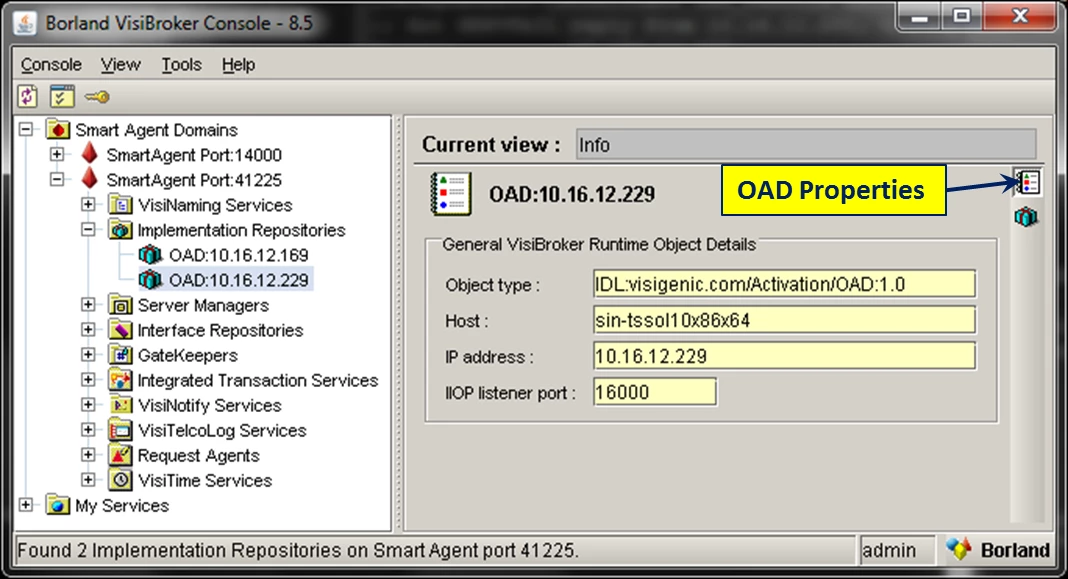
Task: Minimize the VisiBroker Console window
Action: pyautogui.click(x=920, y=16)
